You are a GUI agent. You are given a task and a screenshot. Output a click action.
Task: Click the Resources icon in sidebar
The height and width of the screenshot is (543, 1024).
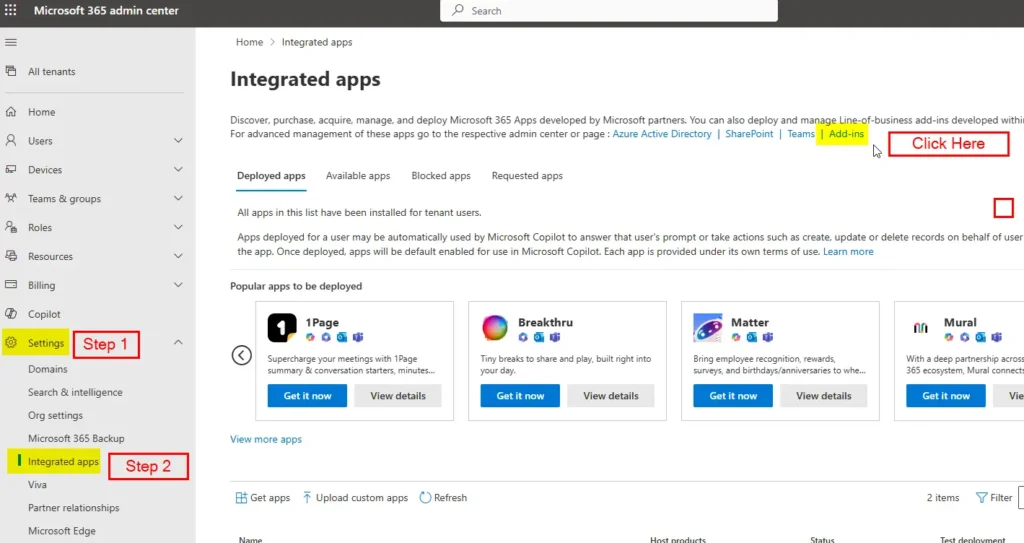tap(11, 256)
